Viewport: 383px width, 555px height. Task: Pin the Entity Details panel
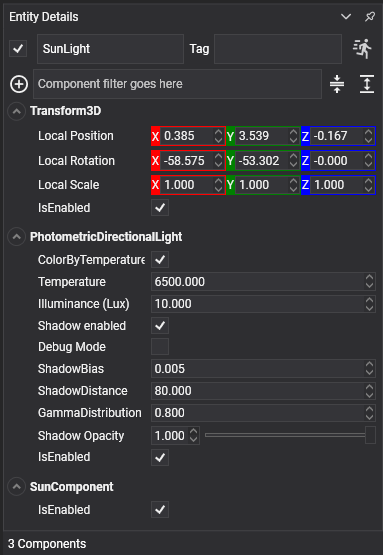[x=370, y=17]
